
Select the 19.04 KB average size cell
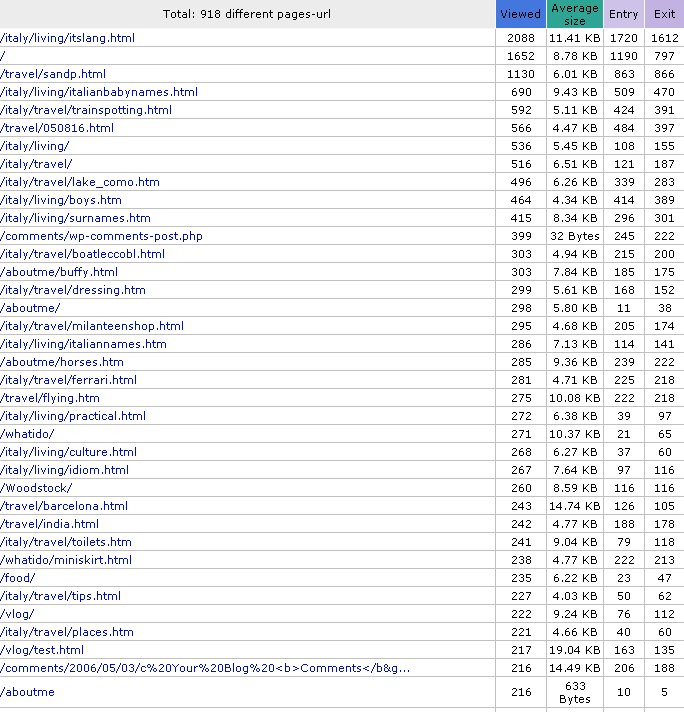tap(575, 651)
